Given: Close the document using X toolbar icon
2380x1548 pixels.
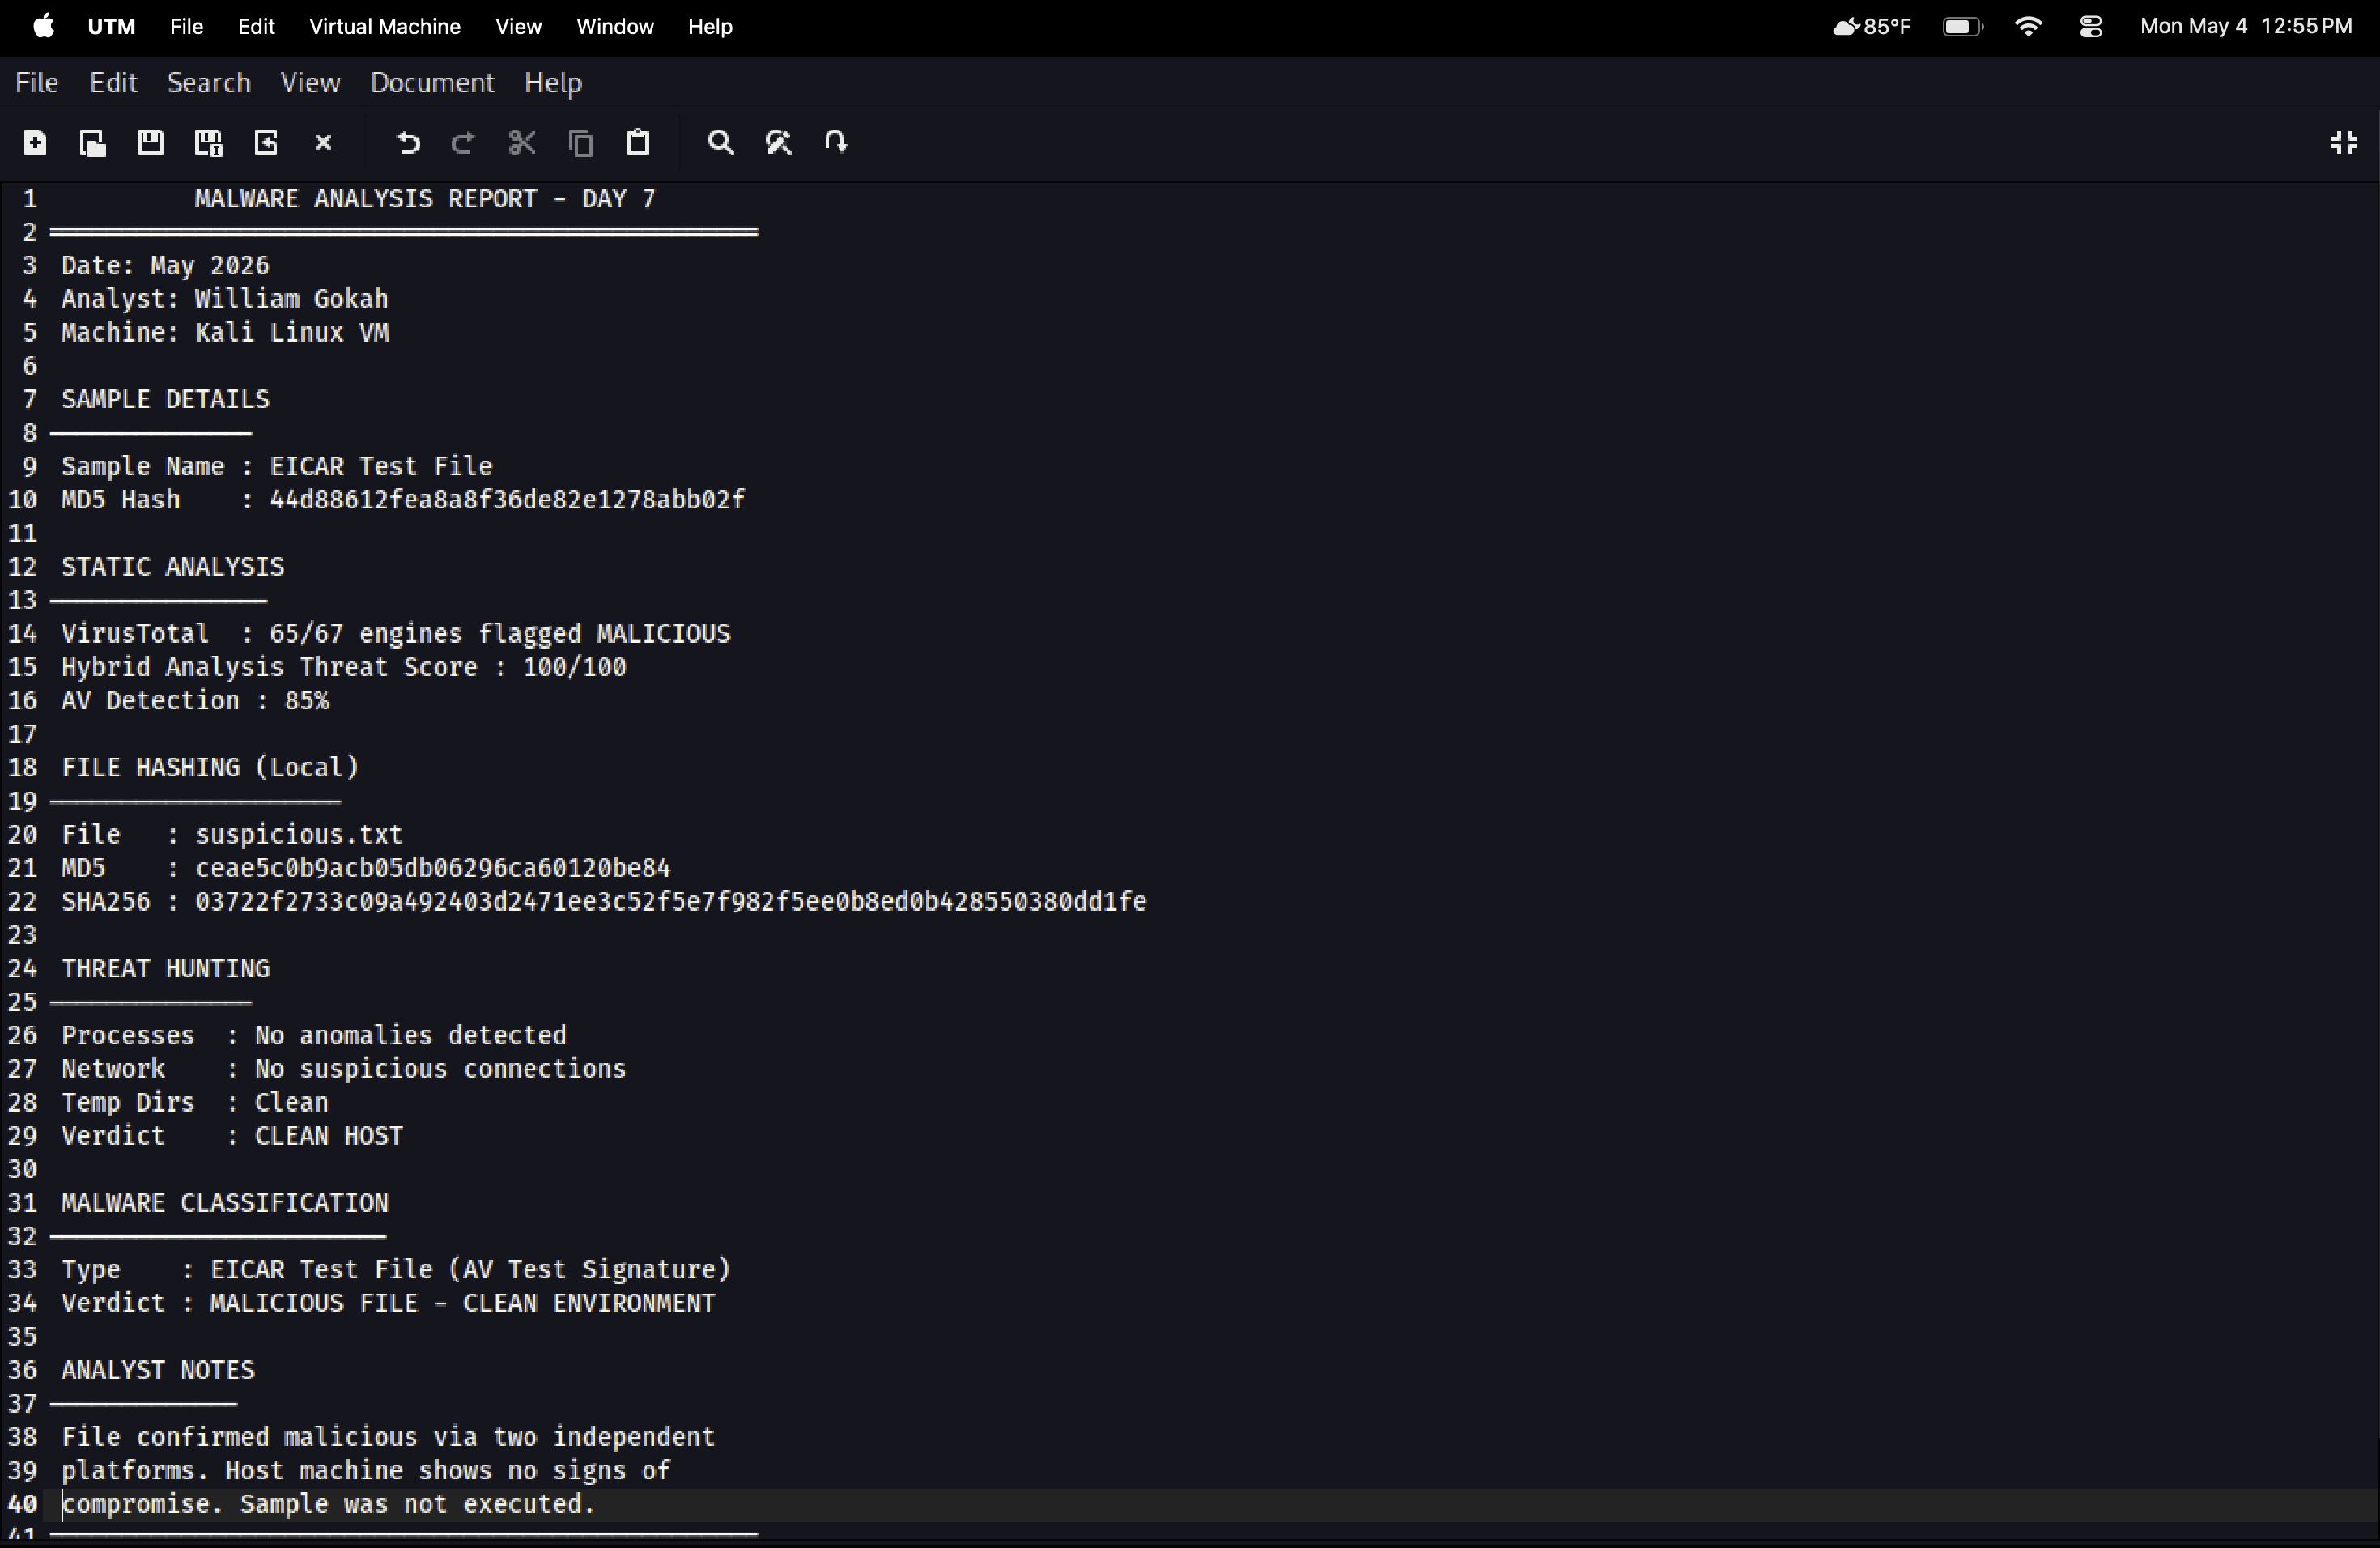Looking at the screenshot, I should (x=323, y=143).
